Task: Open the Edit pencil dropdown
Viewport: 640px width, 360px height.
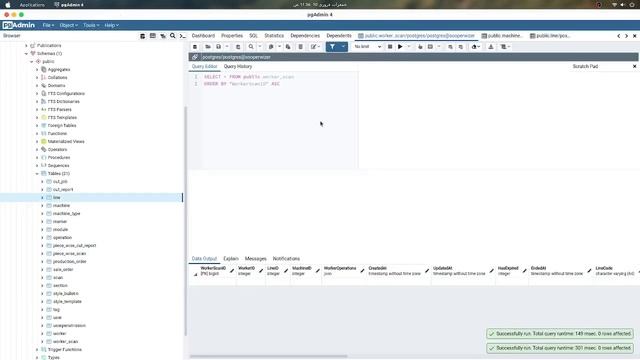Action: click(316, 47)
